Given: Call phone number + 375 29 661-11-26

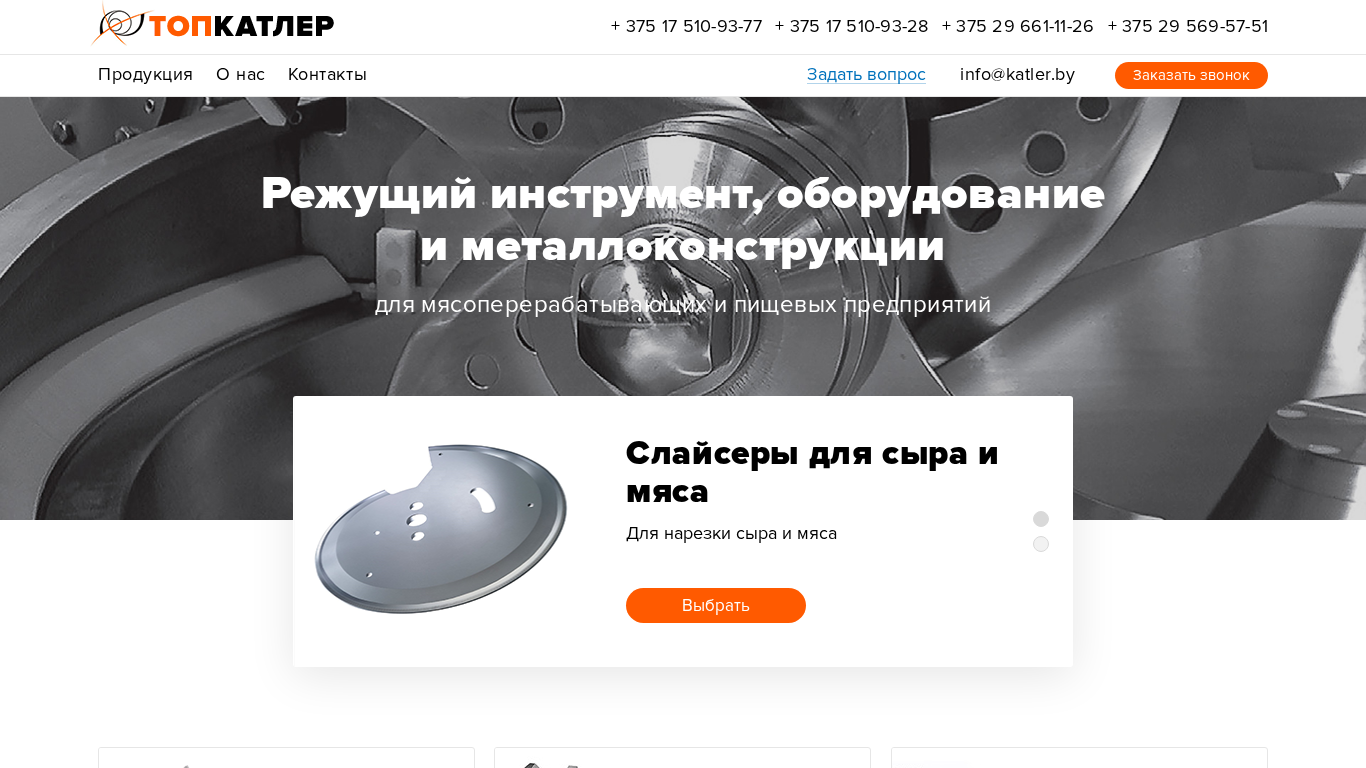Looking at the screenshot, I should coord(1017,27).
